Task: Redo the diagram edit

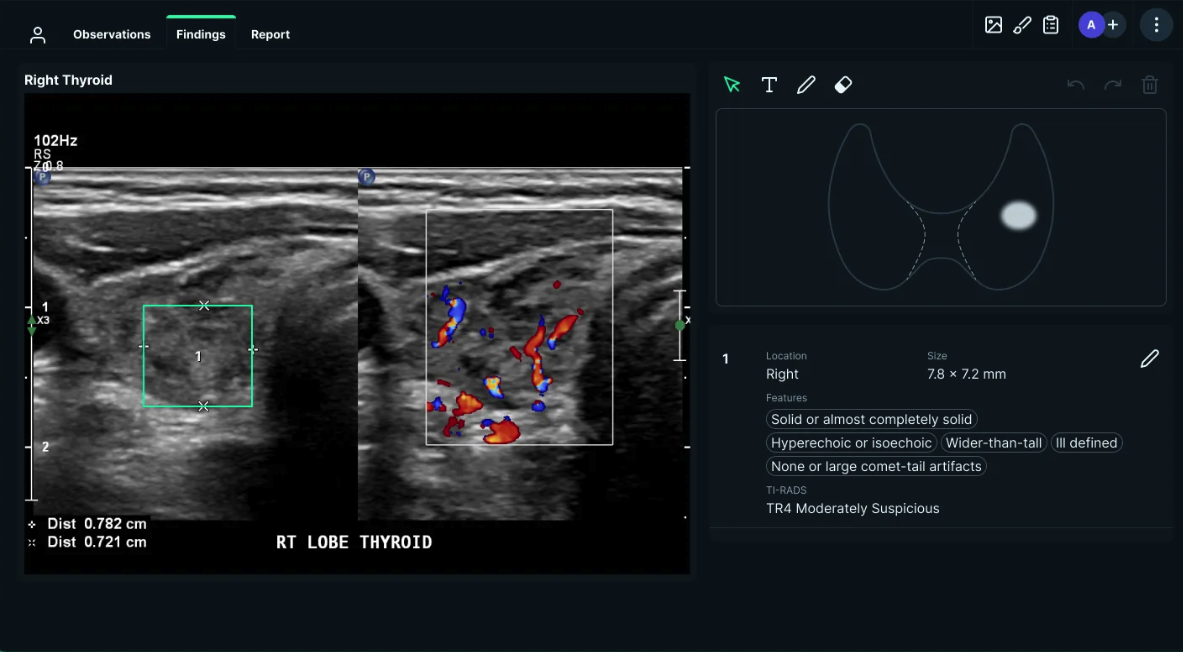Action: point(1113,85)
